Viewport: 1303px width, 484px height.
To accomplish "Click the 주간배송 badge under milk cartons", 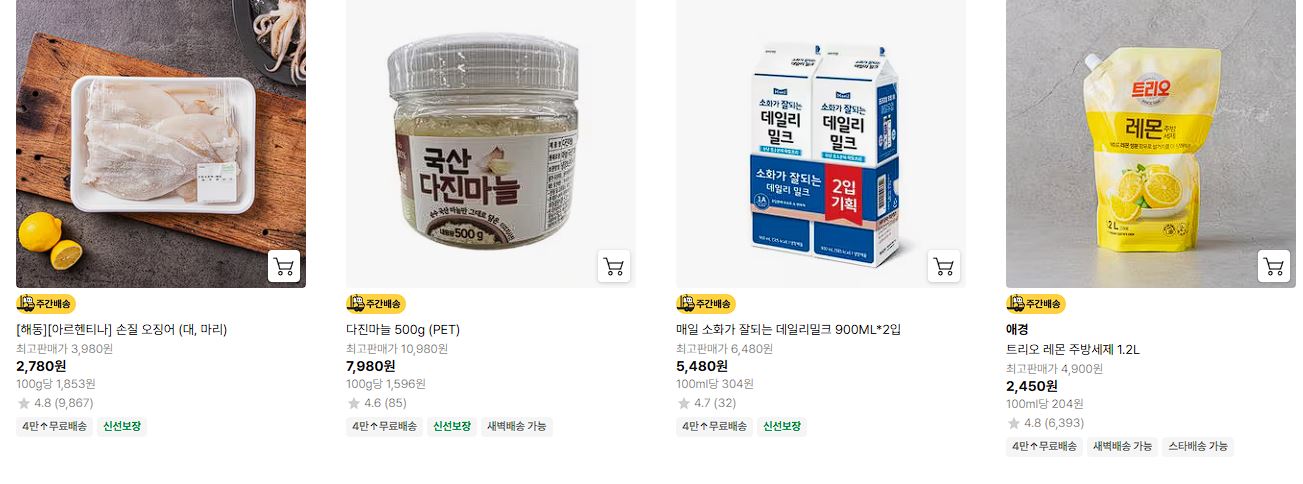I will click(x=706, y=304).
